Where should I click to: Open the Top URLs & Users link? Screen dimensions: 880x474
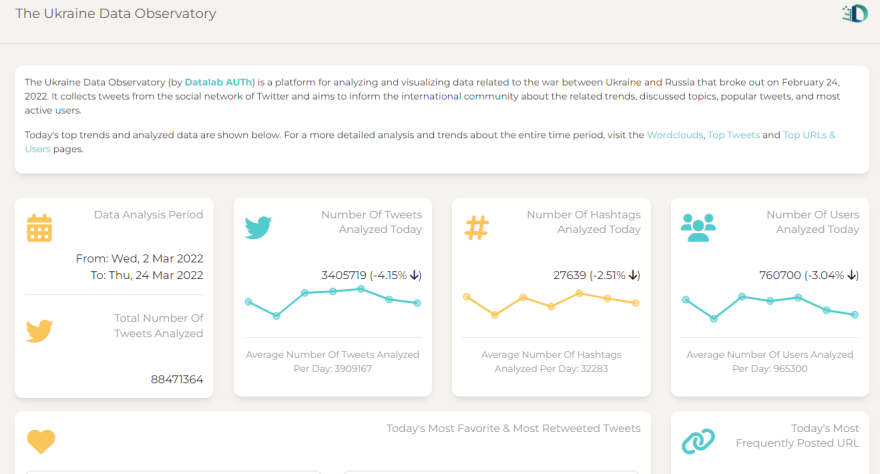tap(809, 134)
